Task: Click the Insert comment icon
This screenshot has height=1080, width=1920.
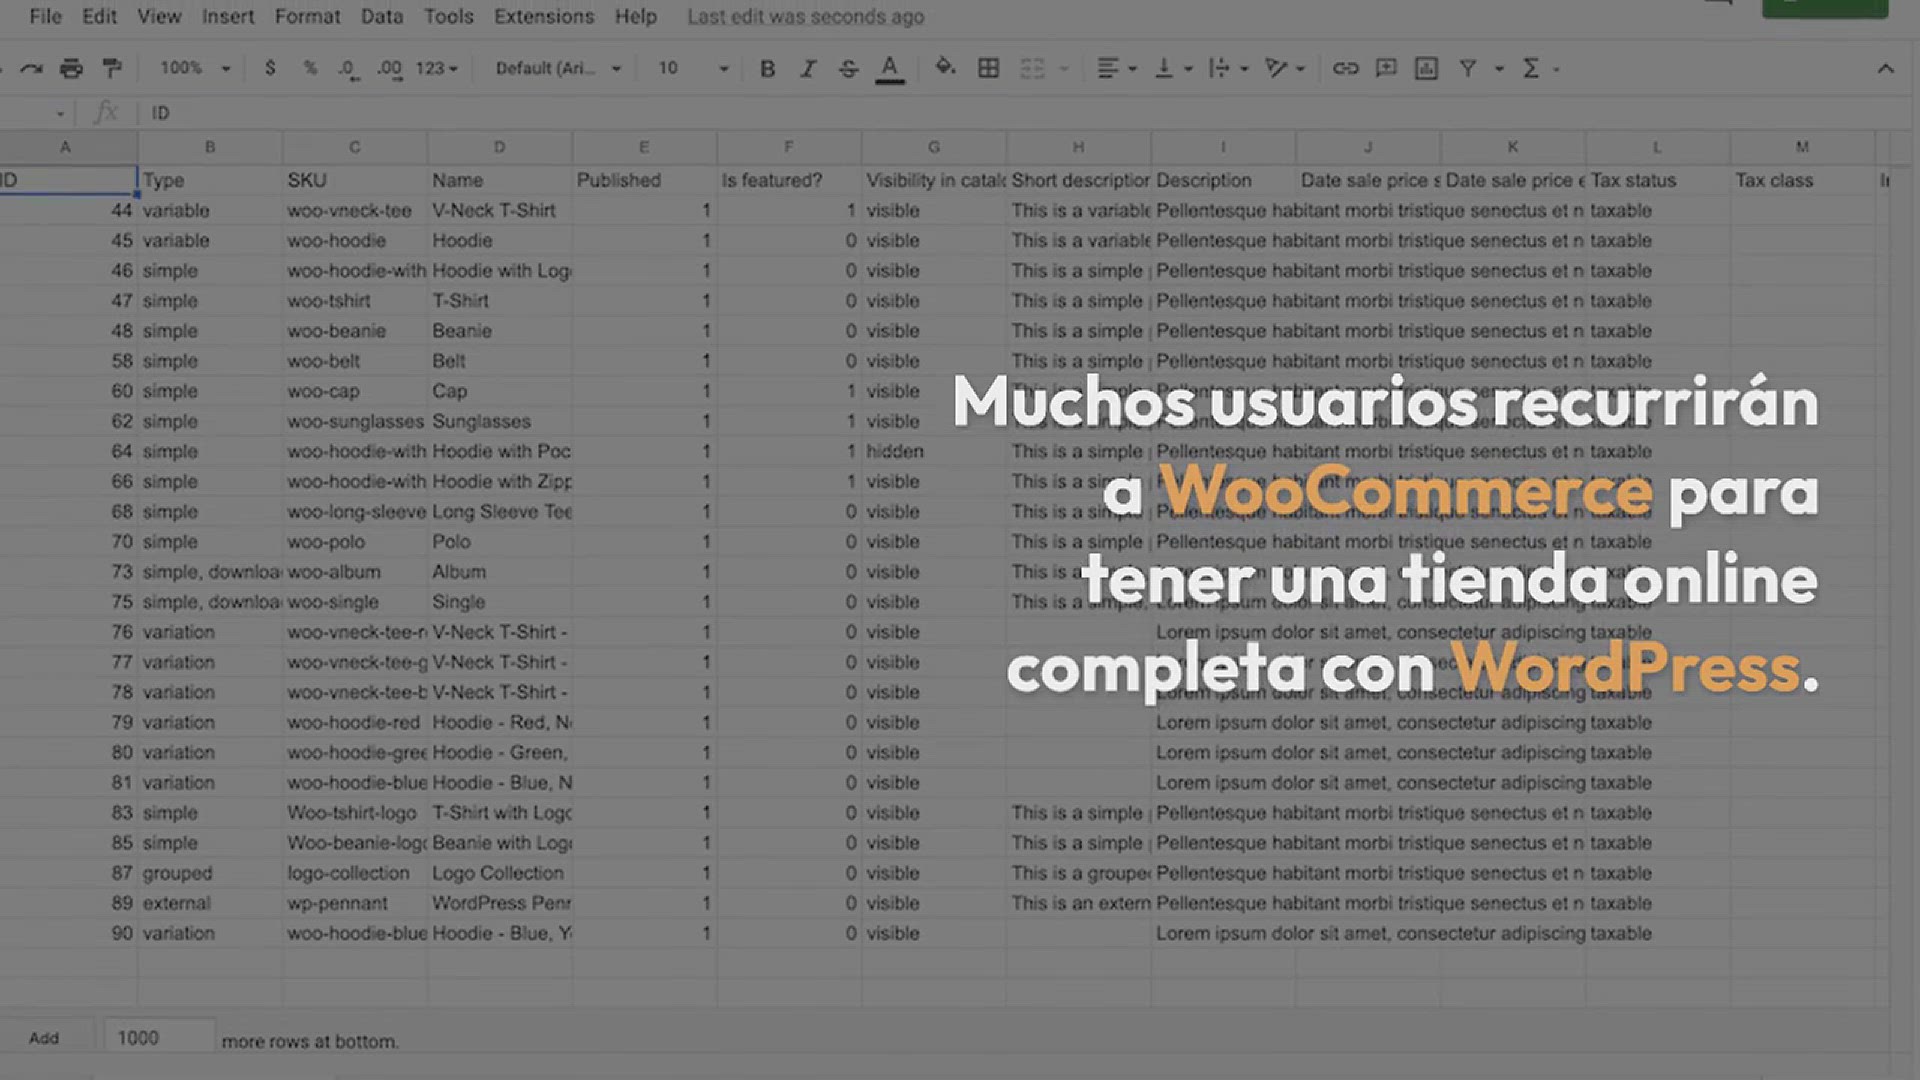Action: [x=1386, y=68]
